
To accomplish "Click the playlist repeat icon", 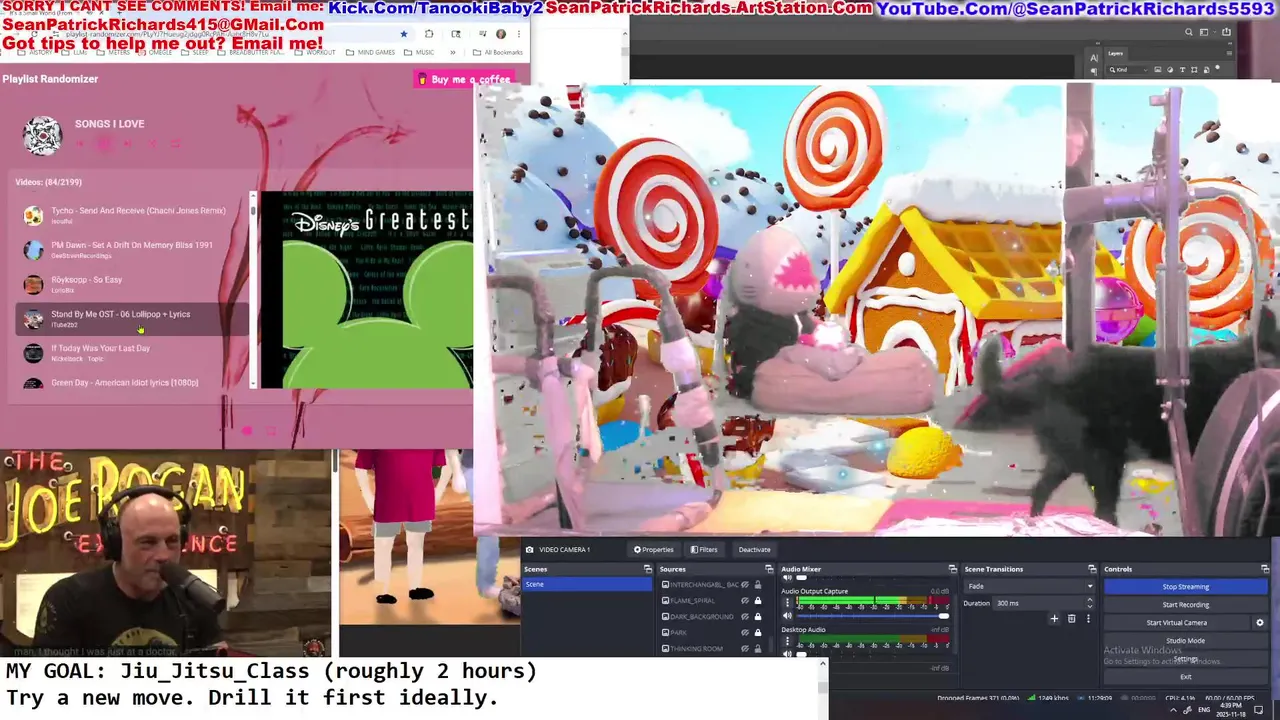I will tap(175, 143).
